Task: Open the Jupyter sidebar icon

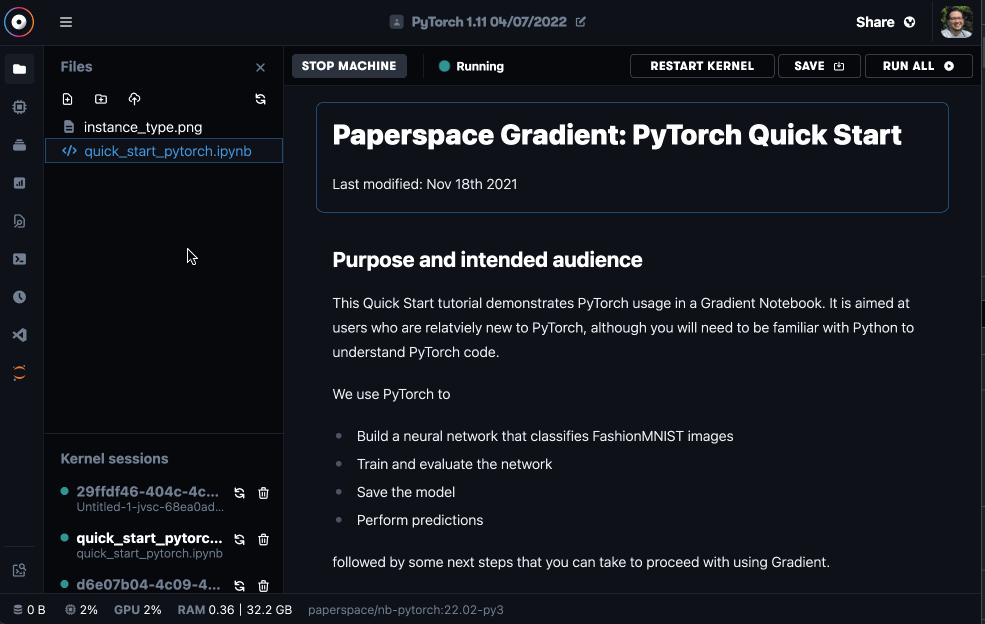Action: pyautogui.click(x=19, y=373)
